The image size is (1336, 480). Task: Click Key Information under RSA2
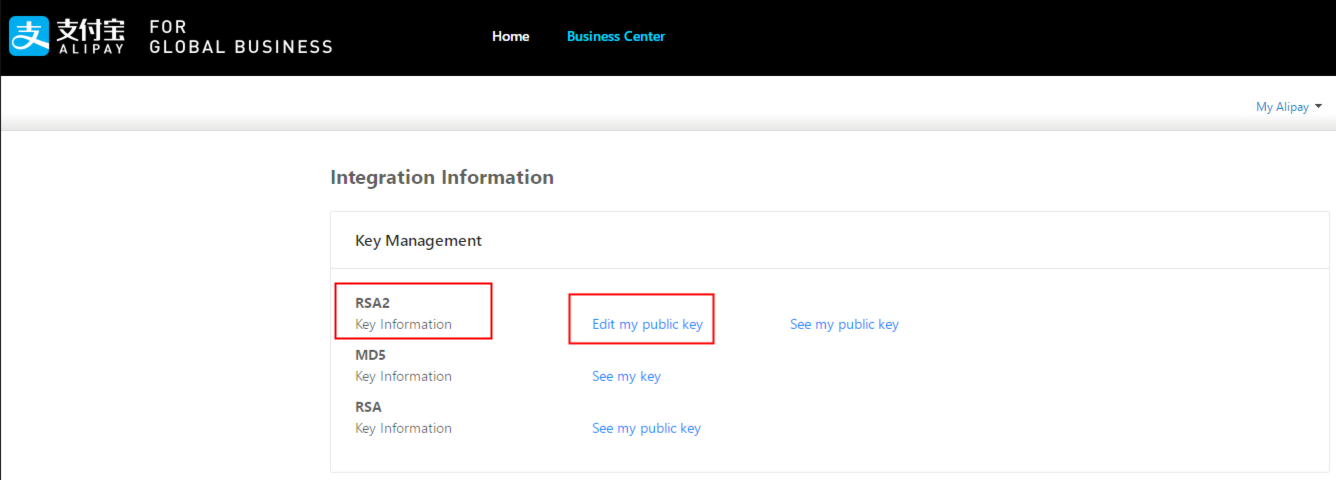pyautogui.click(x=403, y=324)
